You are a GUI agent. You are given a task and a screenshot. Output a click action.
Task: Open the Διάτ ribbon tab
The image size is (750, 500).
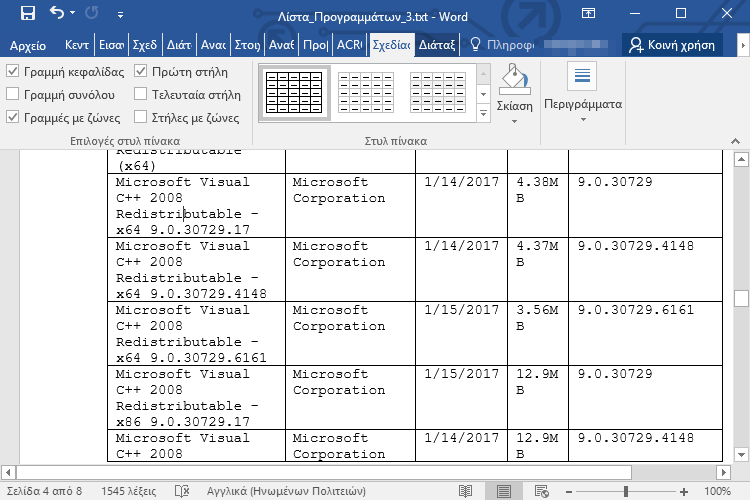(179, 45)
